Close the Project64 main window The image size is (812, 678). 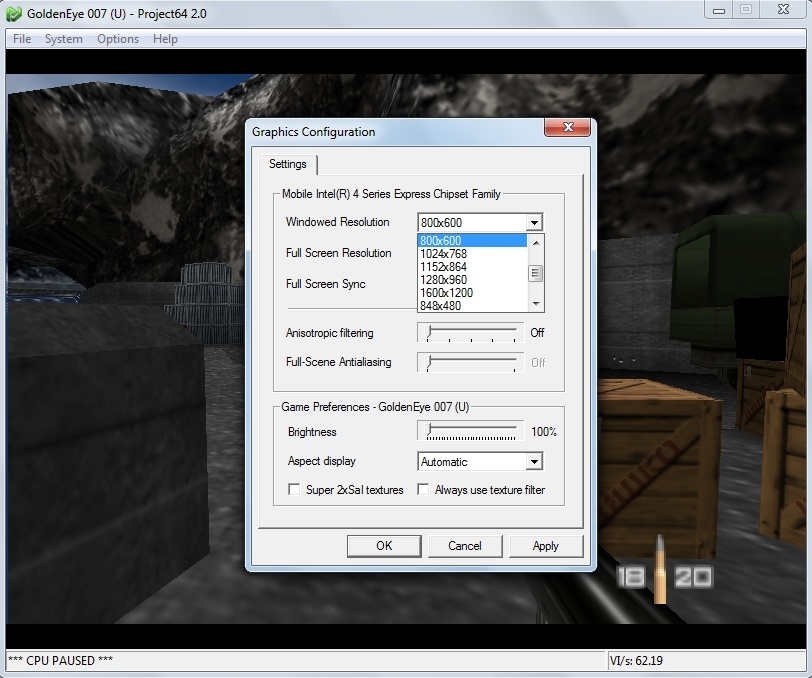783,10
